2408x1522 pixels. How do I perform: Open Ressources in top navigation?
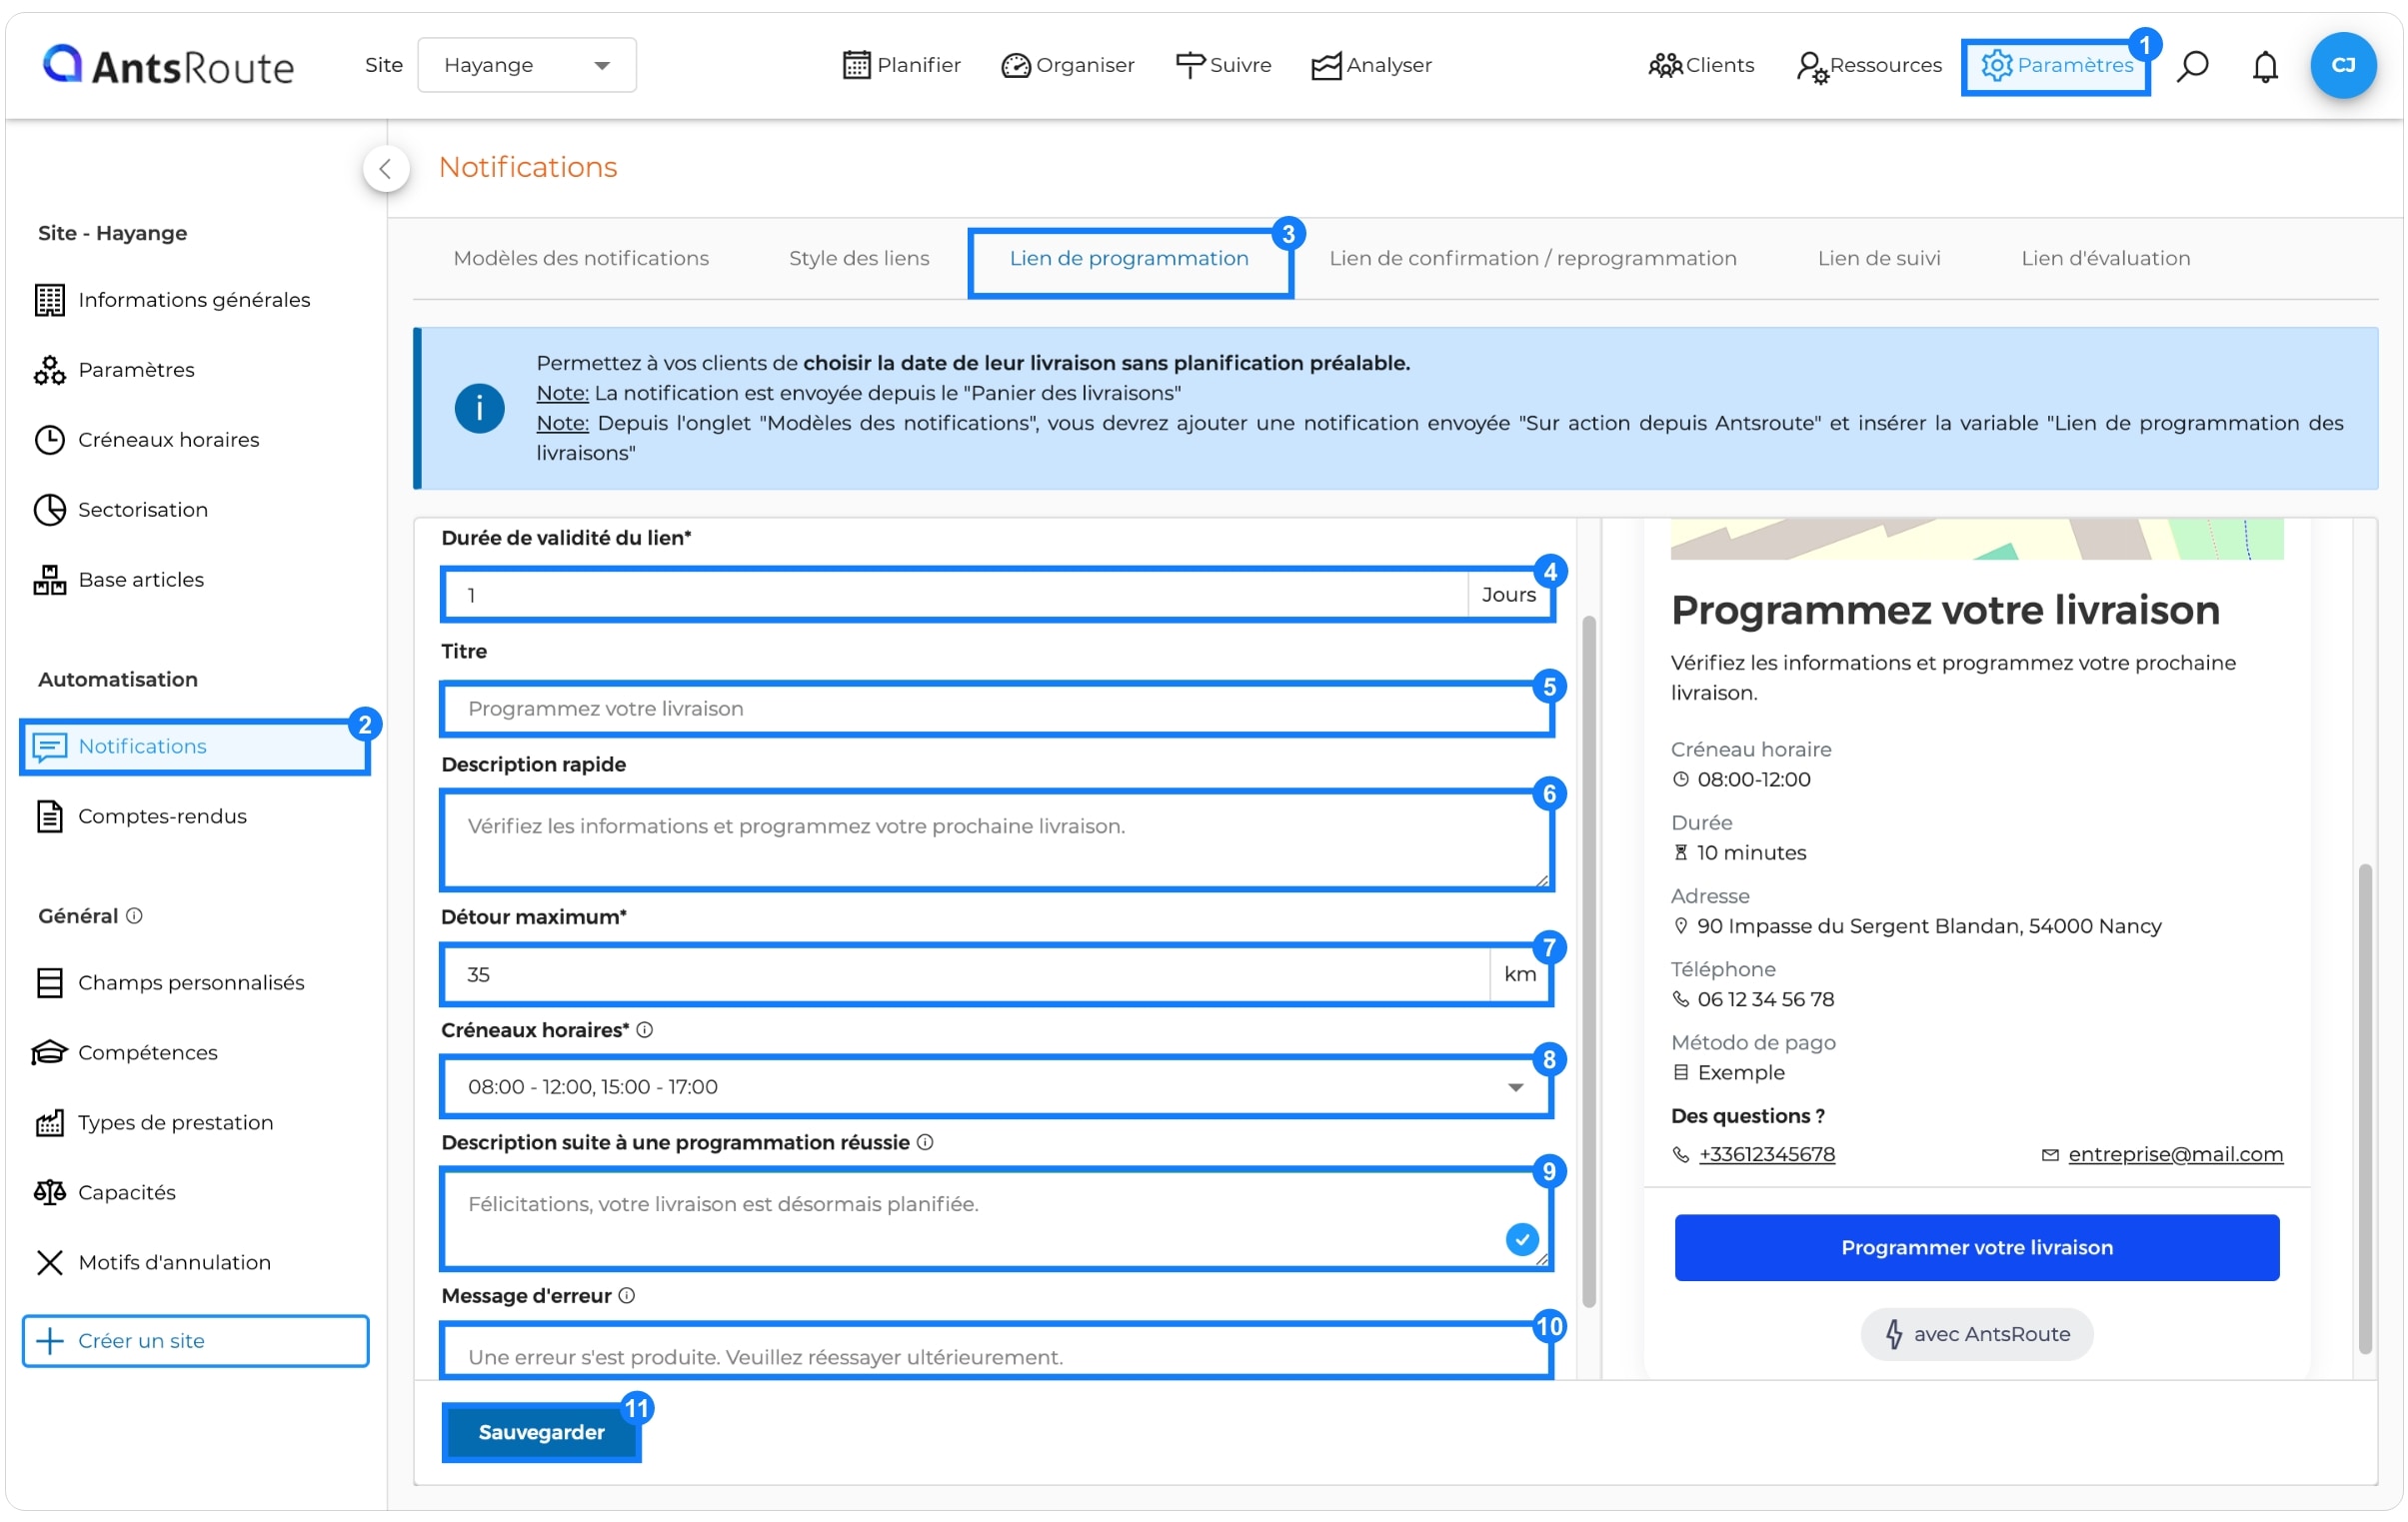[1868, 65]
